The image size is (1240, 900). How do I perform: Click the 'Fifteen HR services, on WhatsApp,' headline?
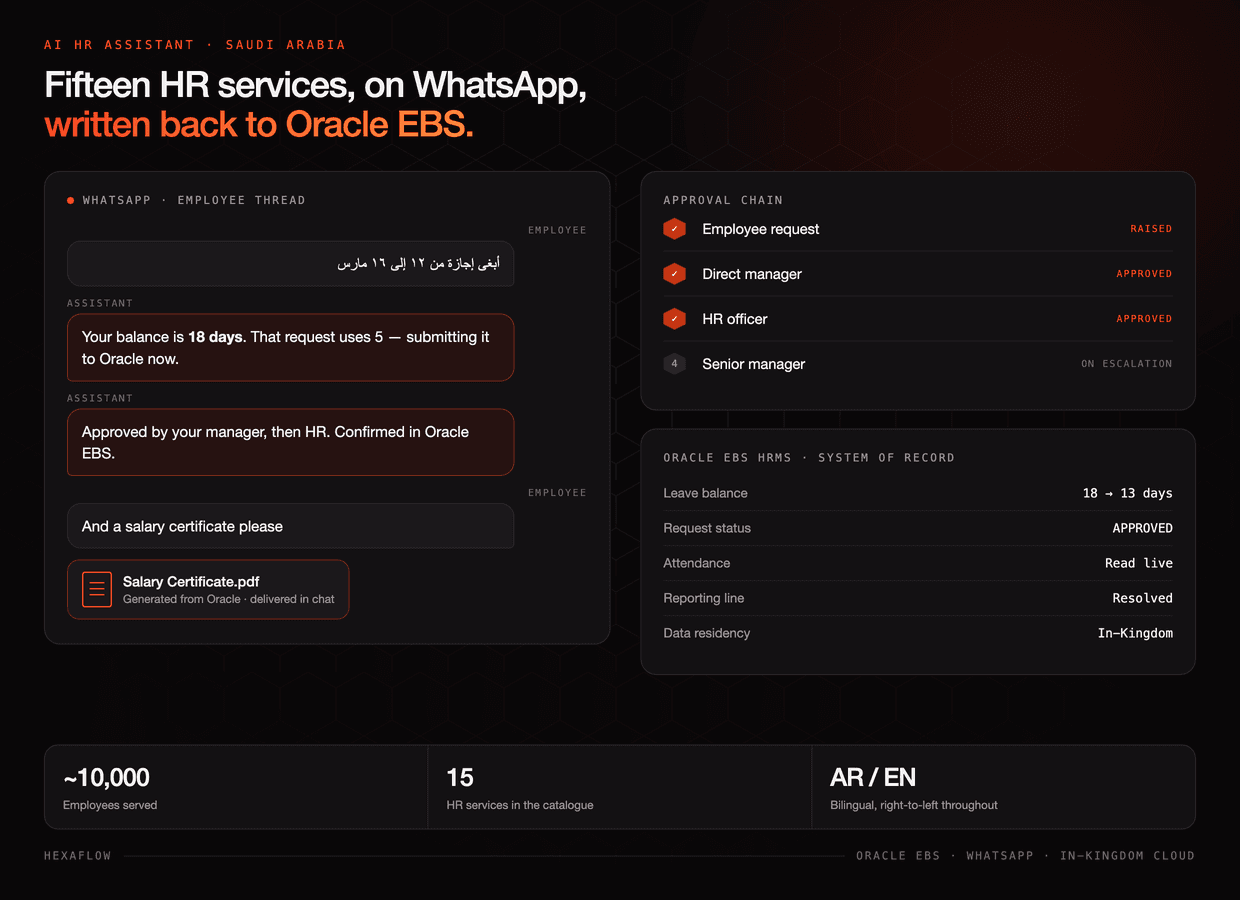point(315,85)
